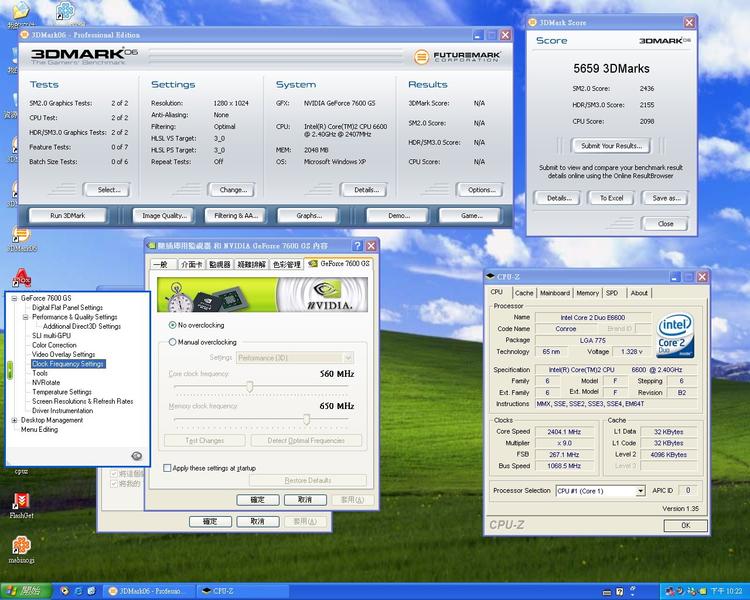Switch to the Mainboard tab in CPU-Z

pos(555,293)
